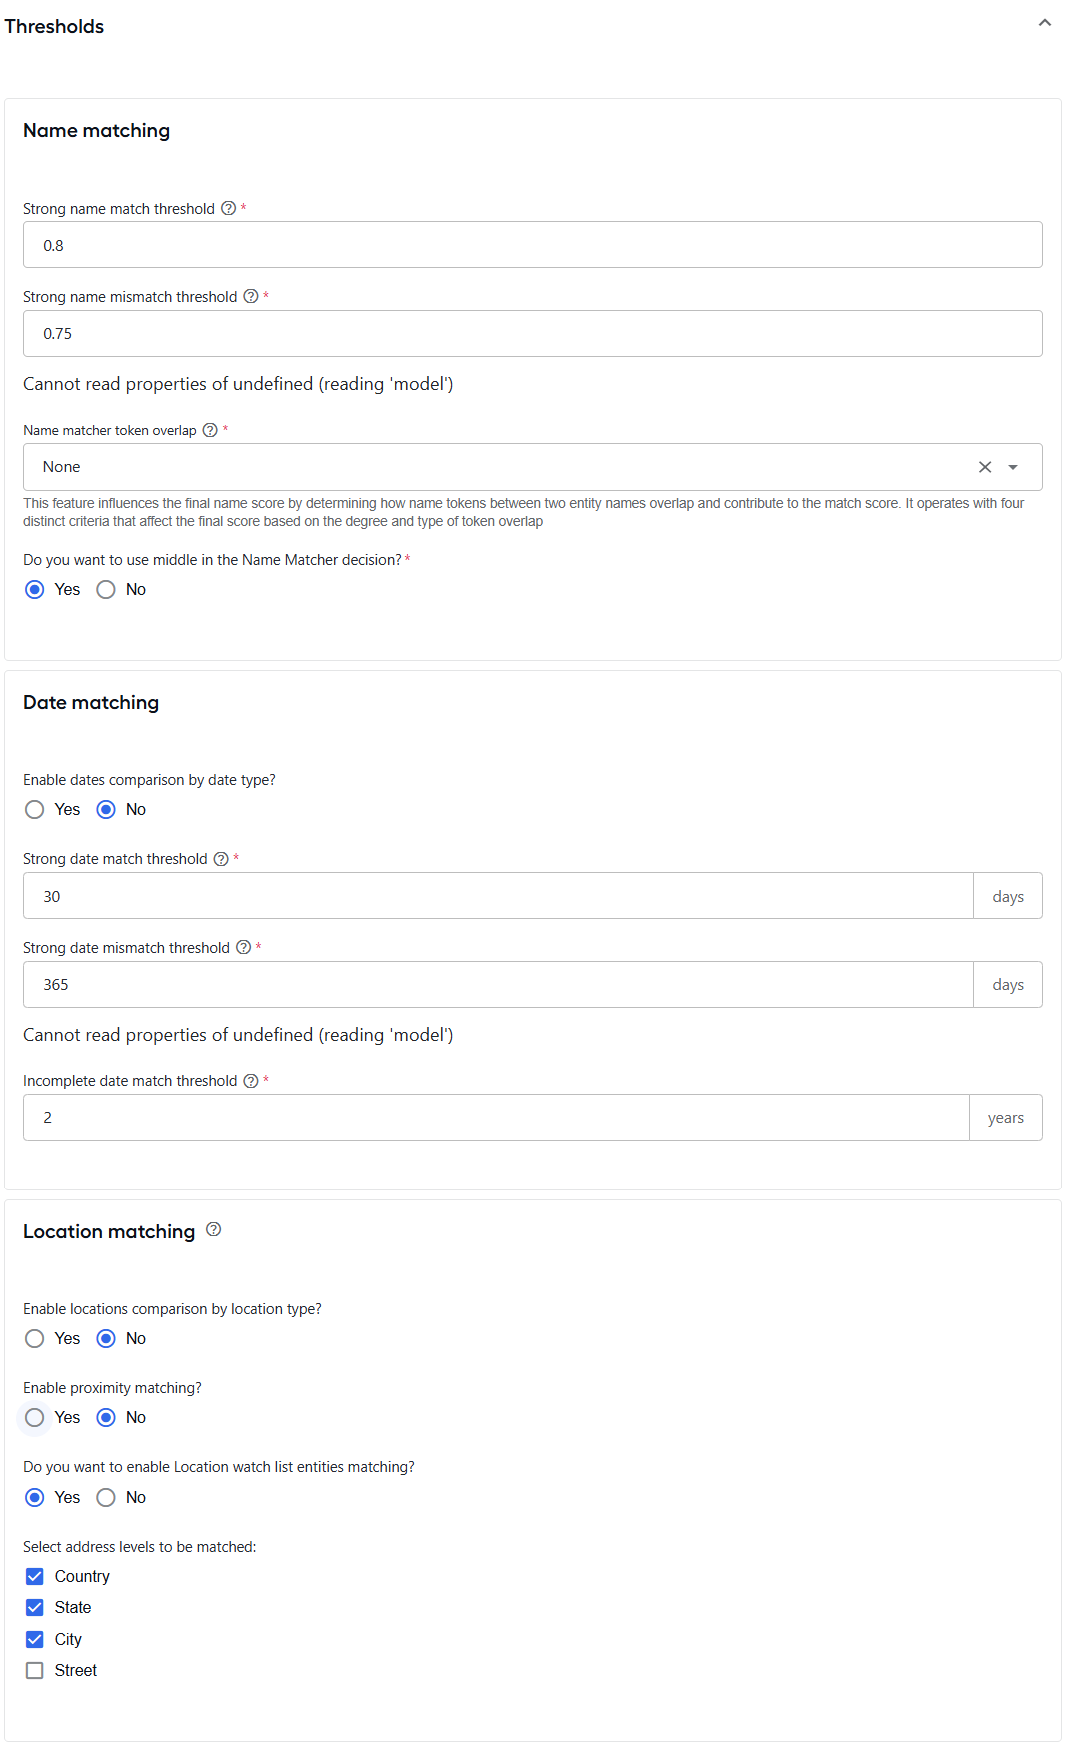Collapse the Thresholds section

tap(1045, 23)
